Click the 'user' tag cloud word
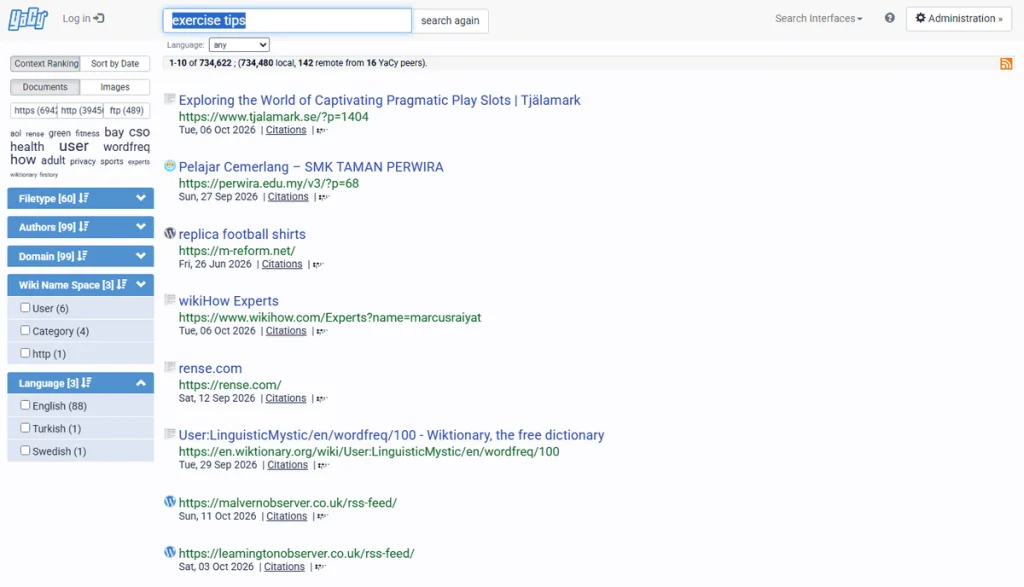Screen dimensions: 1024x587 click(x=74, y=146)
